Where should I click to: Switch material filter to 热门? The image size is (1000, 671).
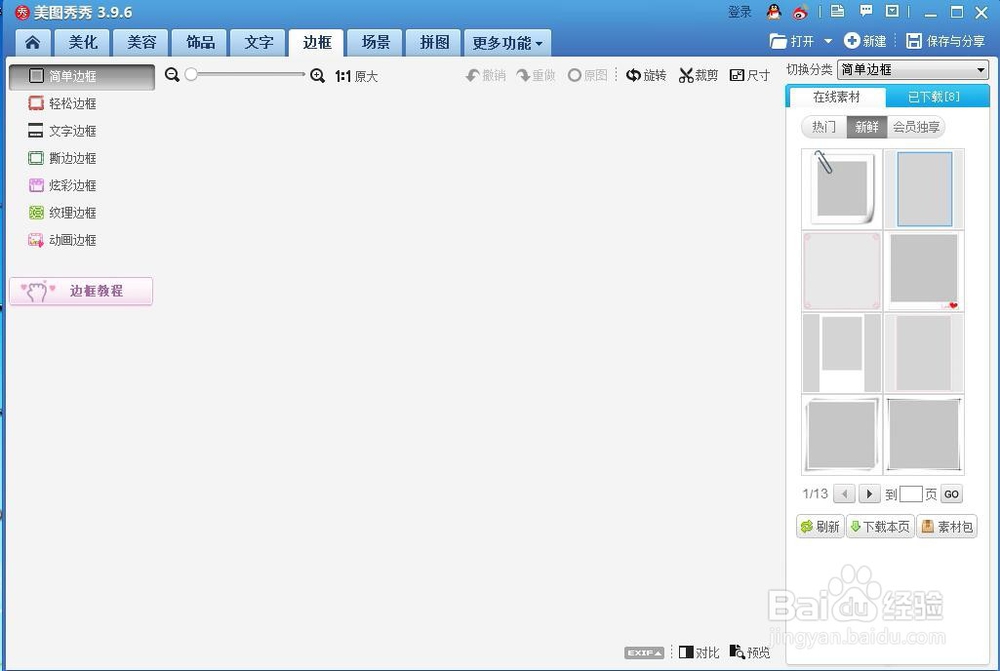pos(823,126)
